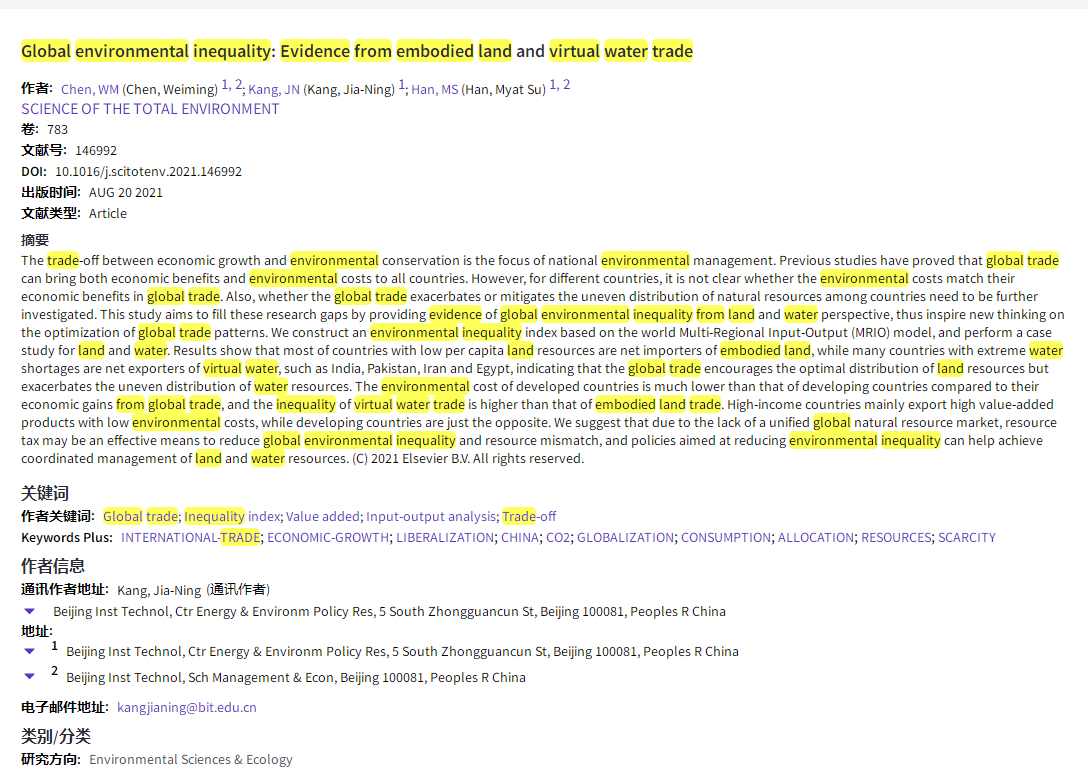
Task: Open the journal SCIENCE OF THE TOTAL ENVIRONMENT
Action: point(150,109)
